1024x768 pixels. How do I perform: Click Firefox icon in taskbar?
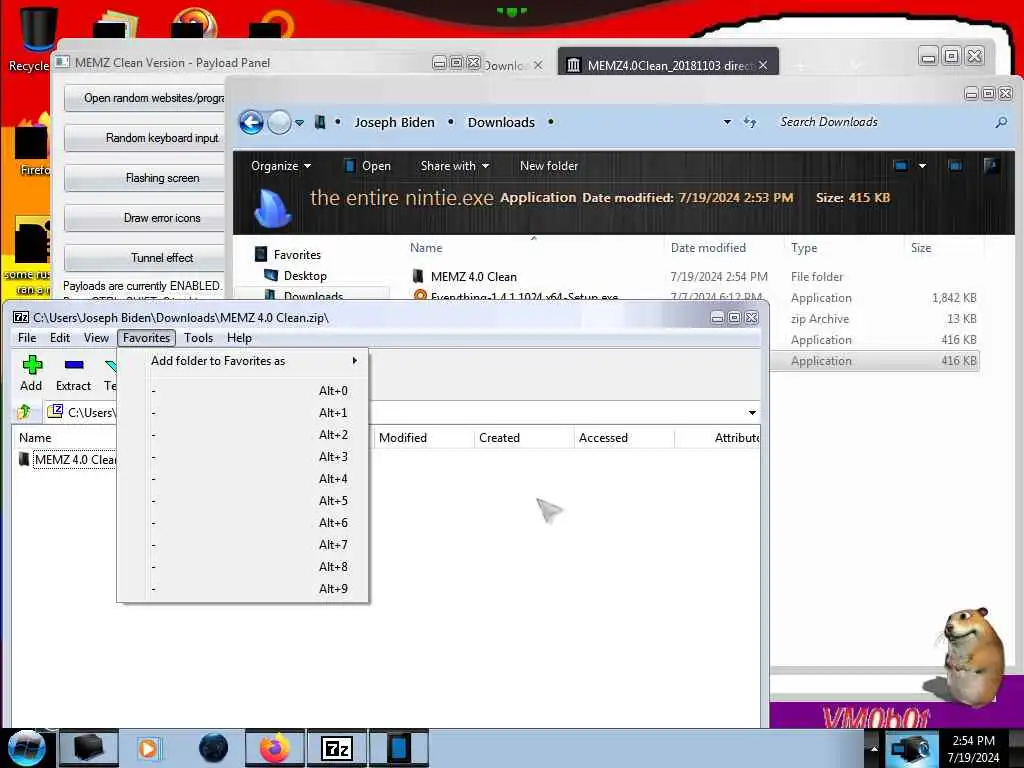[x=274, y=748]
